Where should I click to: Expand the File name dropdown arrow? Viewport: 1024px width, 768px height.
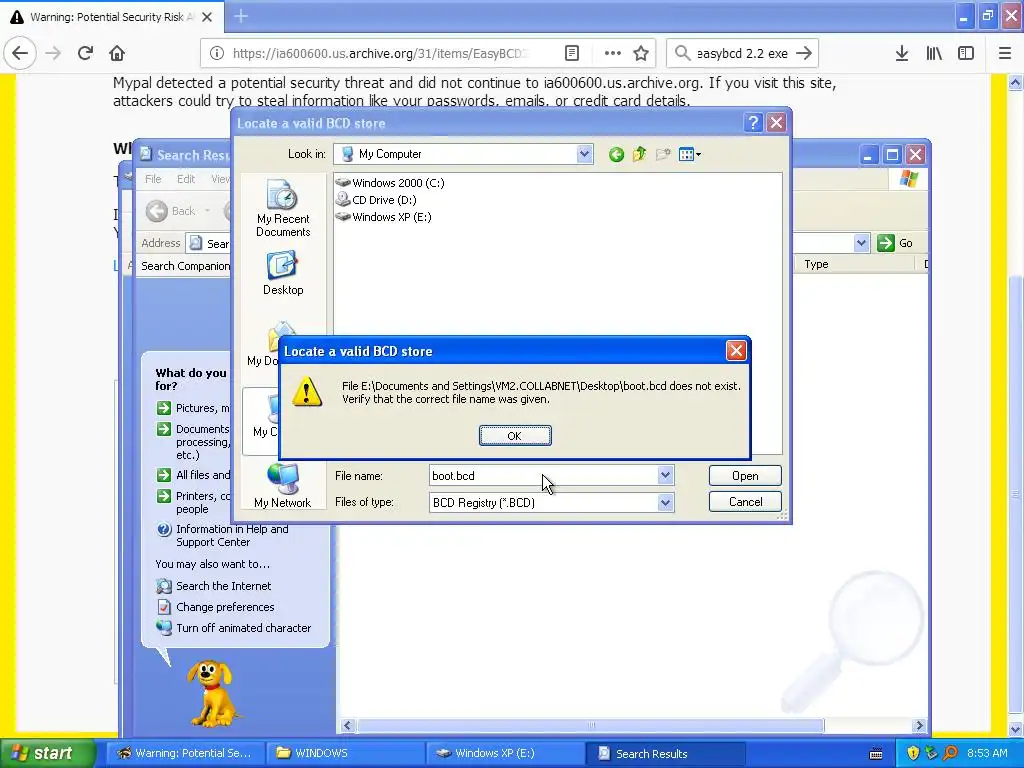665,475
